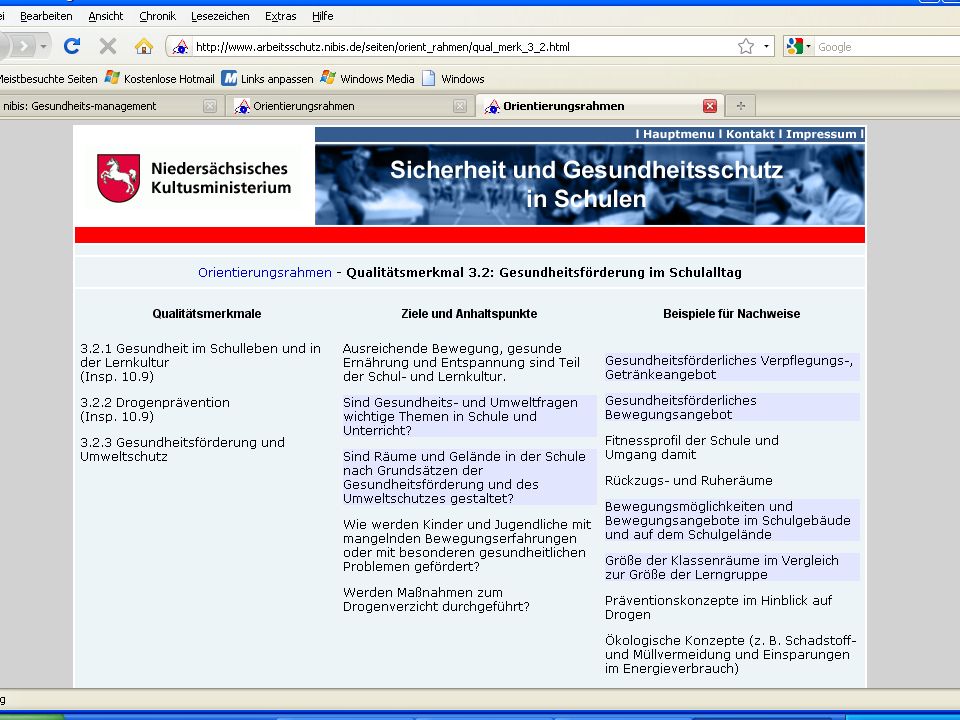Stop loading with the X icon
This screenshot has height=720, width=960.
point(108,46)
